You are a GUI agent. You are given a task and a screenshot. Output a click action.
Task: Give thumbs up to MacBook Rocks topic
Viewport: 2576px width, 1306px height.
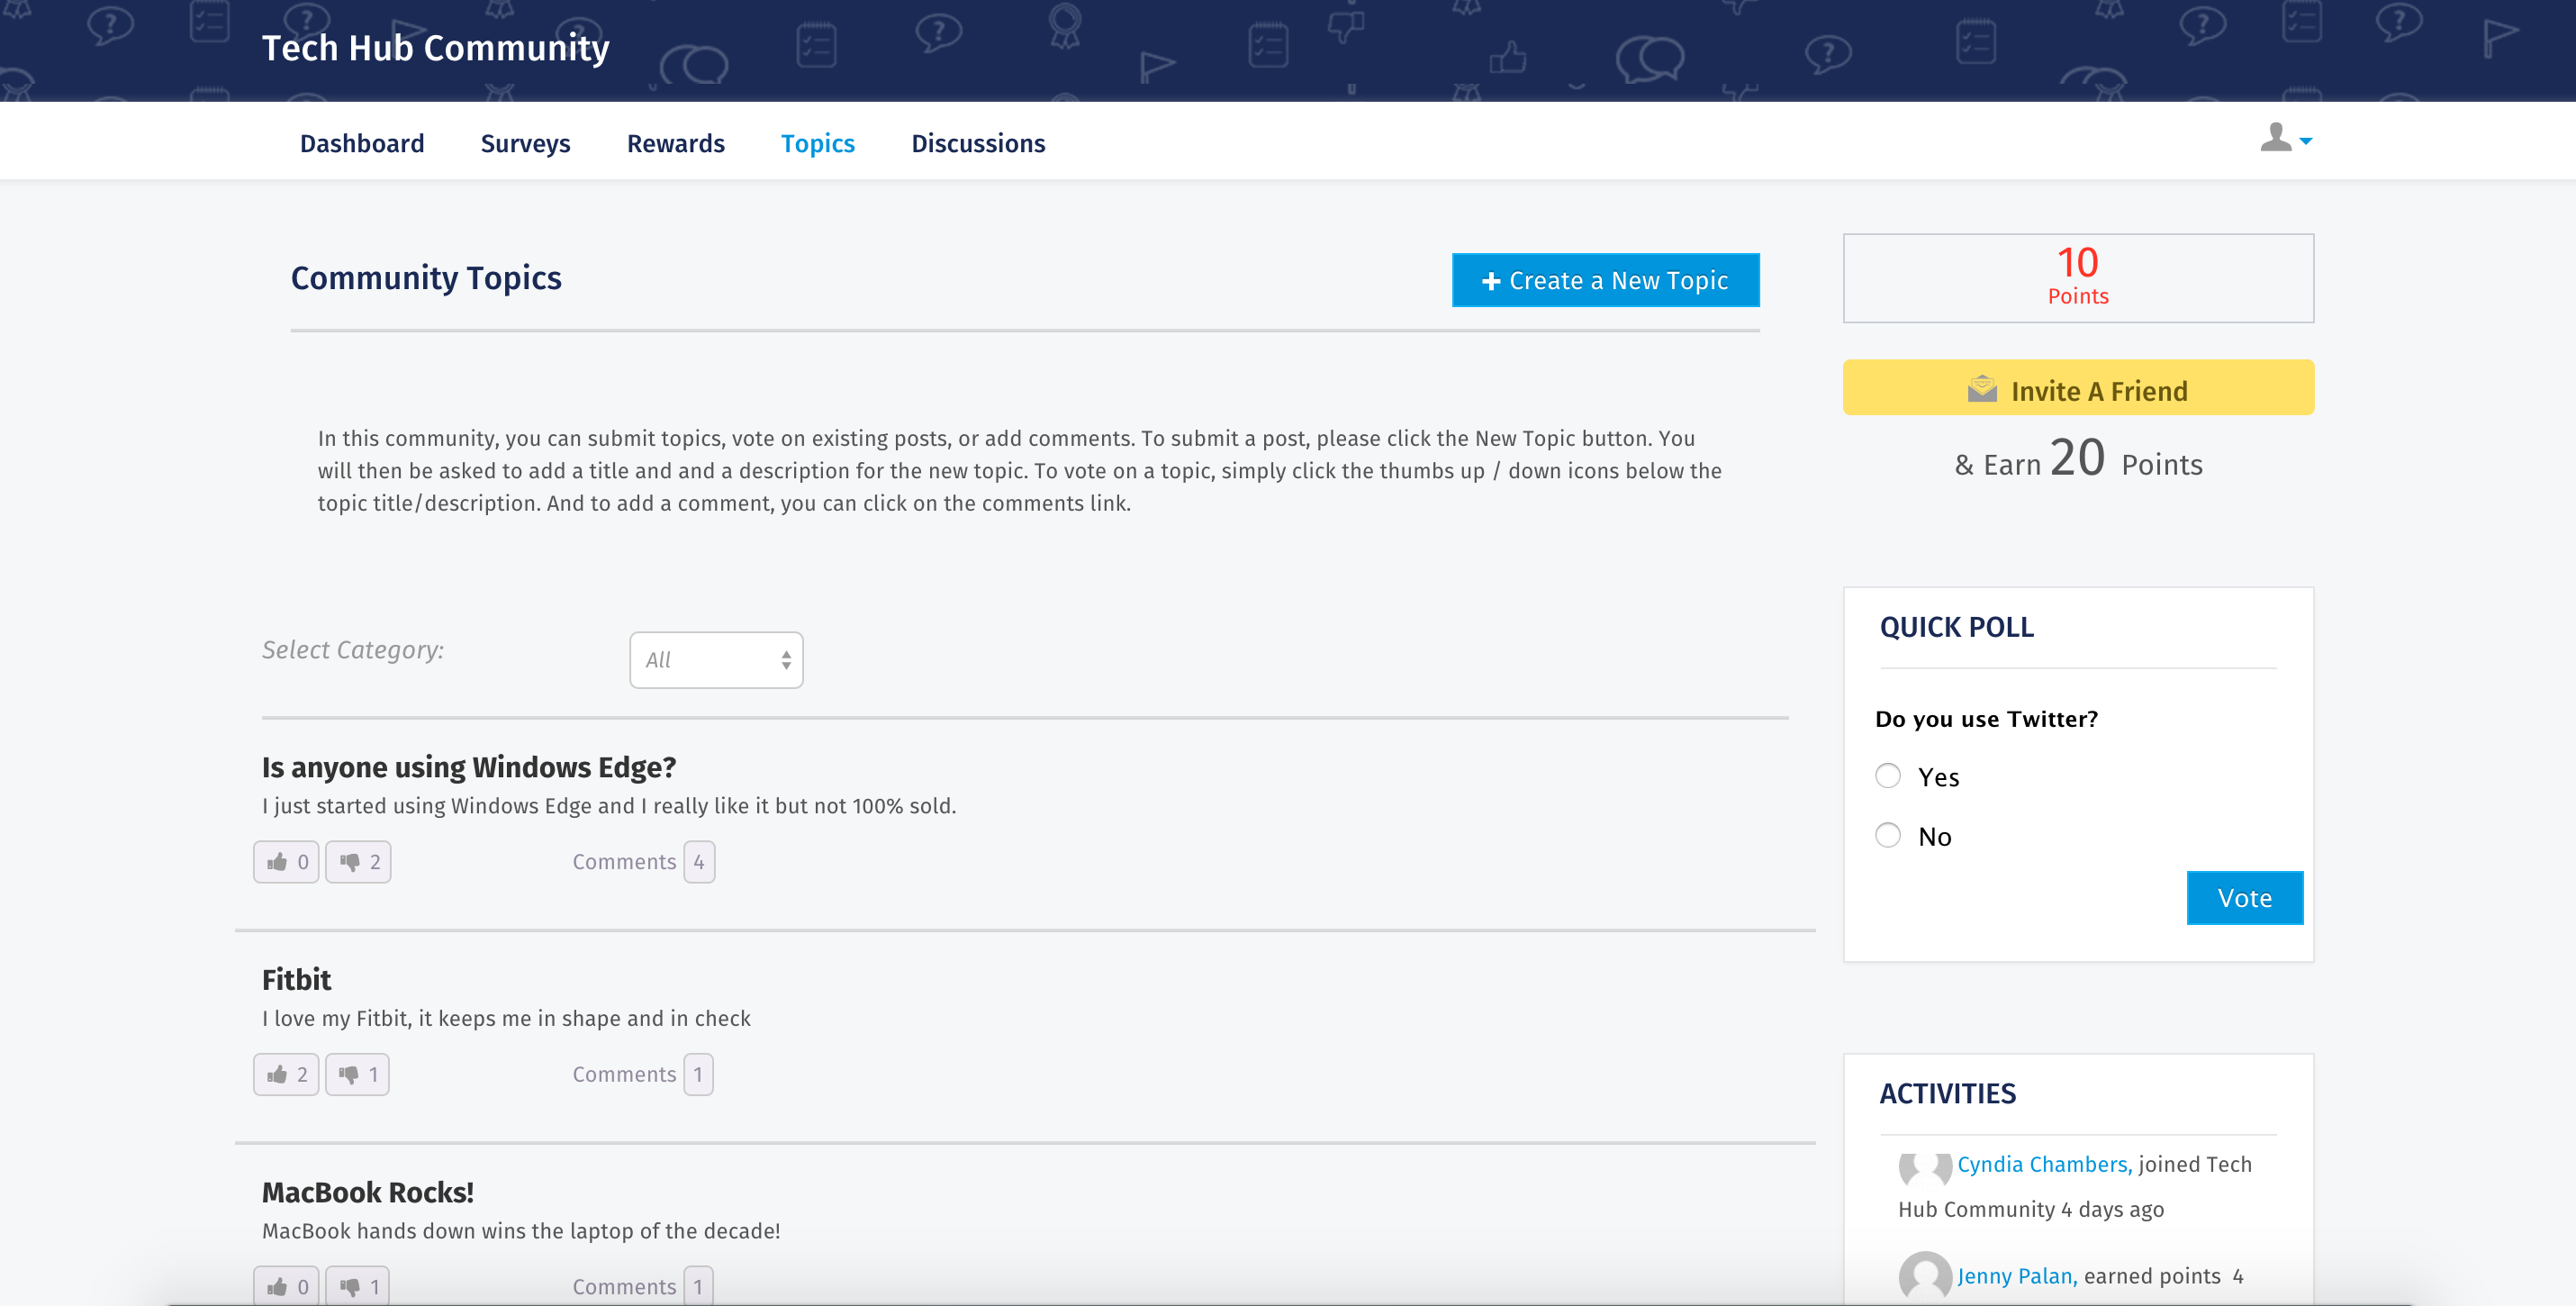pyautogui.click(x=285, y=1286)
